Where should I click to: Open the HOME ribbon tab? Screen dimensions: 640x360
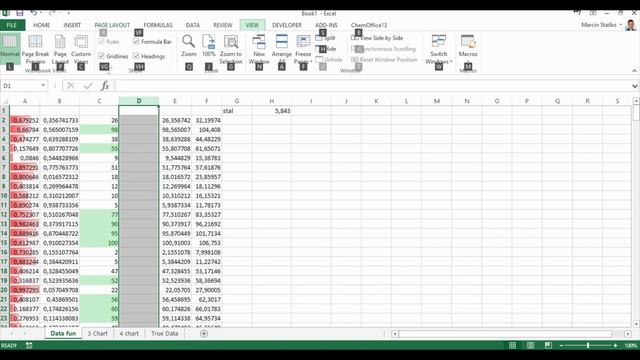click(x=42, y=25)
